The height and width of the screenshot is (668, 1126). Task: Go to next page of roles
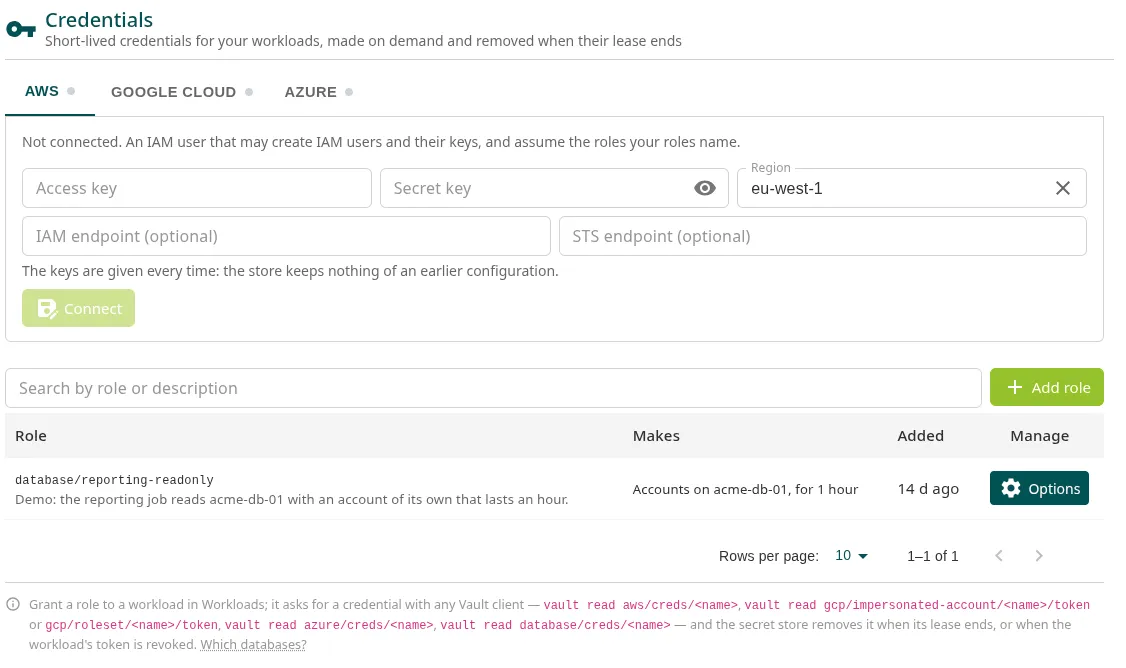[1038, 556]
